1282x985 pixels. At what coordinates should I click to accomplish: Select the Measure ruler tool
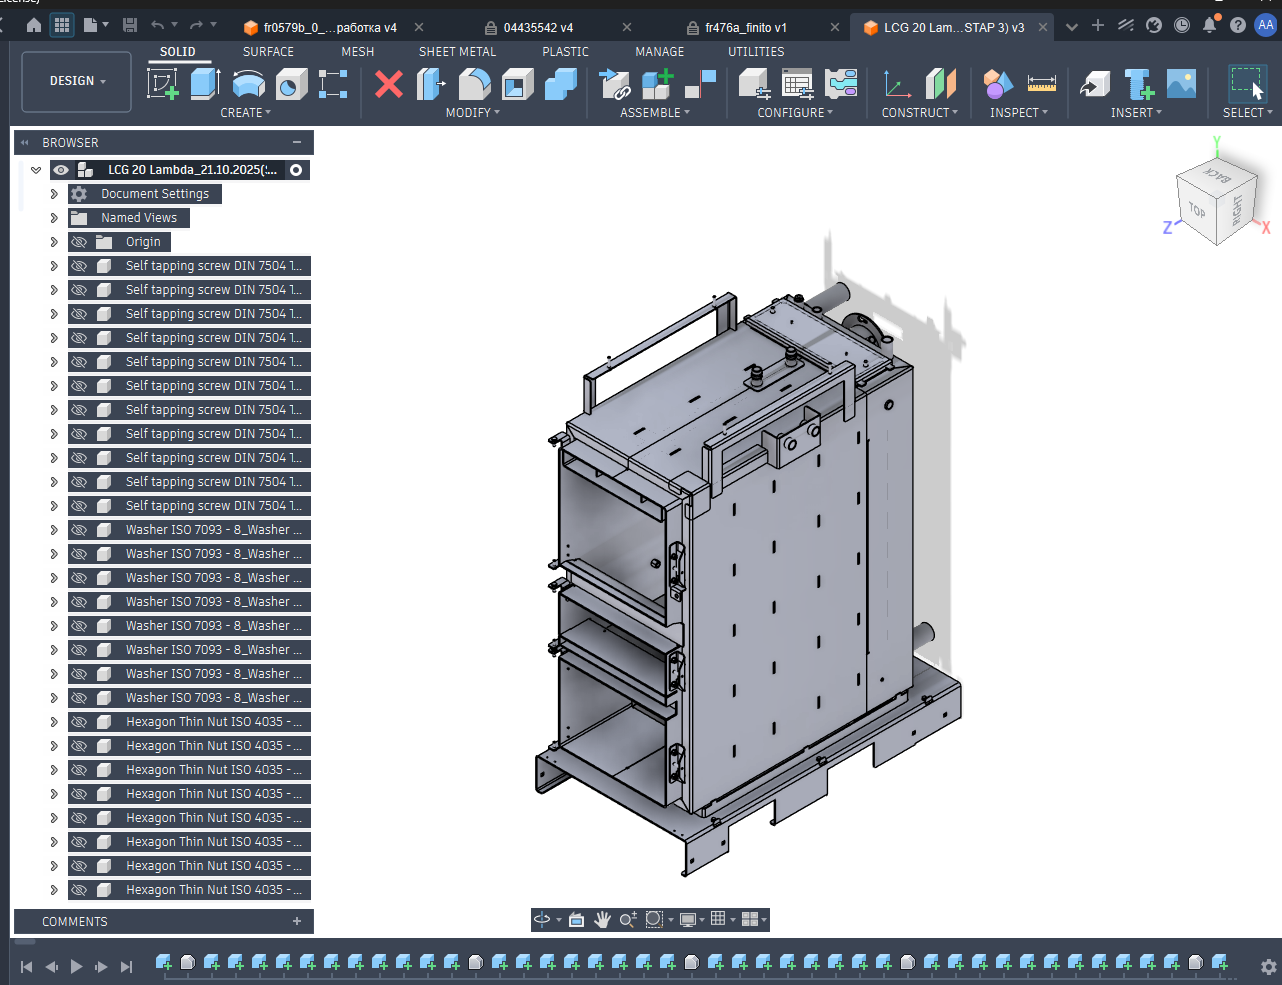tap(1042, 84)
